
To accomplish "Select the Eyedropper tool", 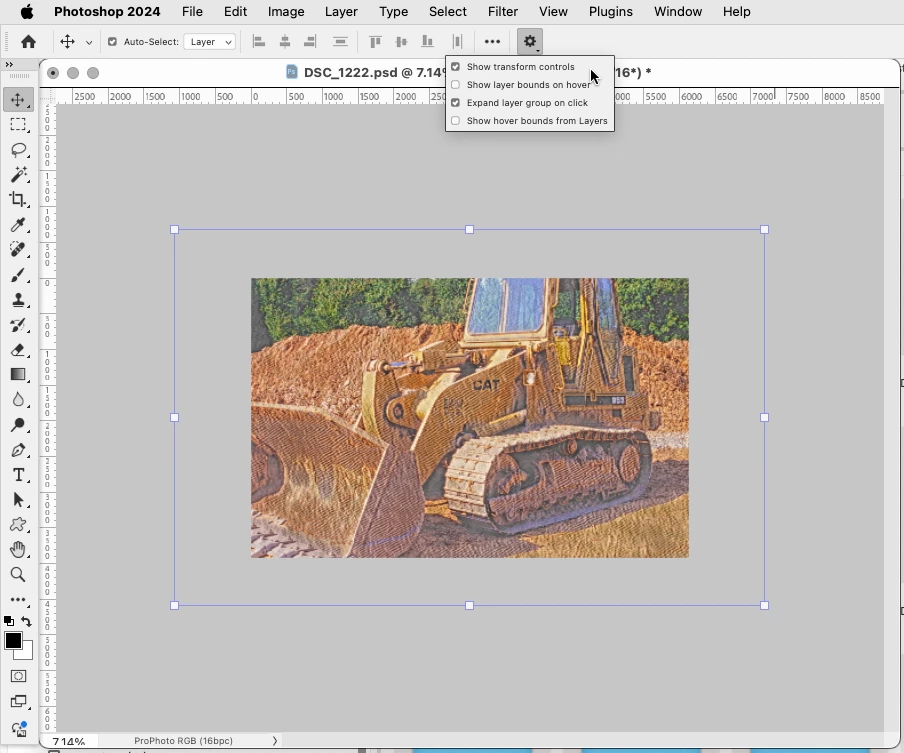I will pos(18,224).
